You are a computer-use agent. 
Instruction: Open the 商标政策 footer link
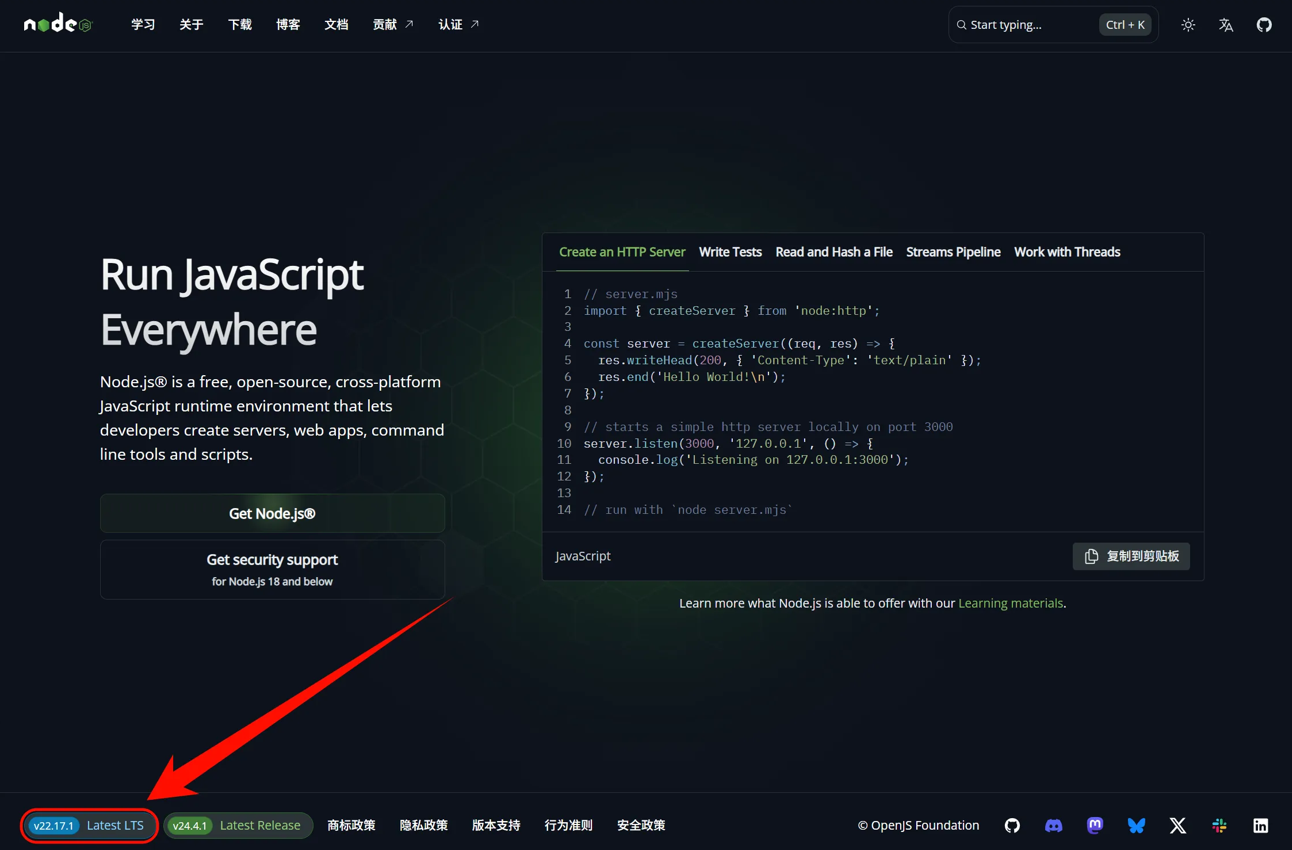351,825
